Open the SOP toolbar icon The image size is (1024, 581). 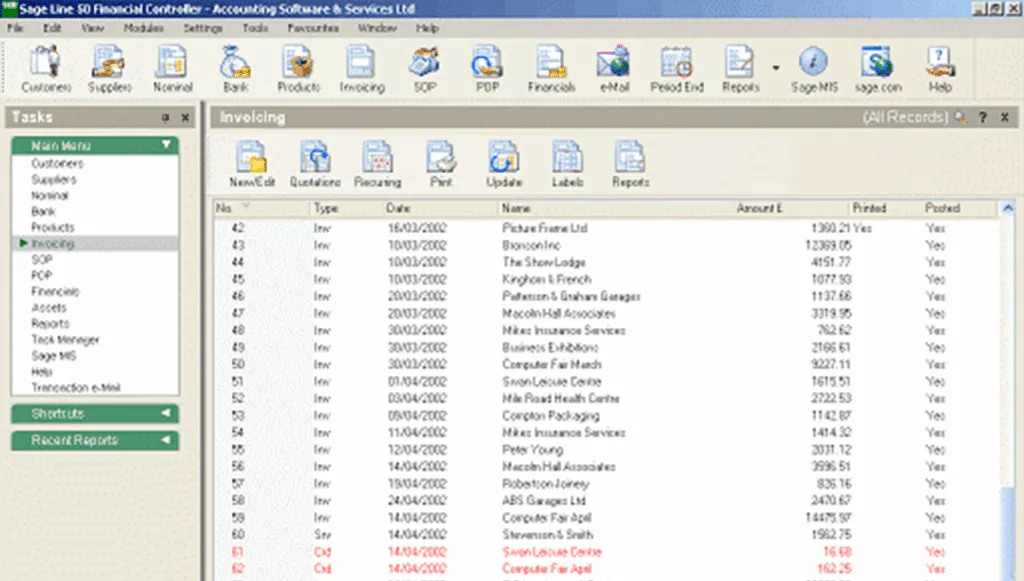click(424, 69)
